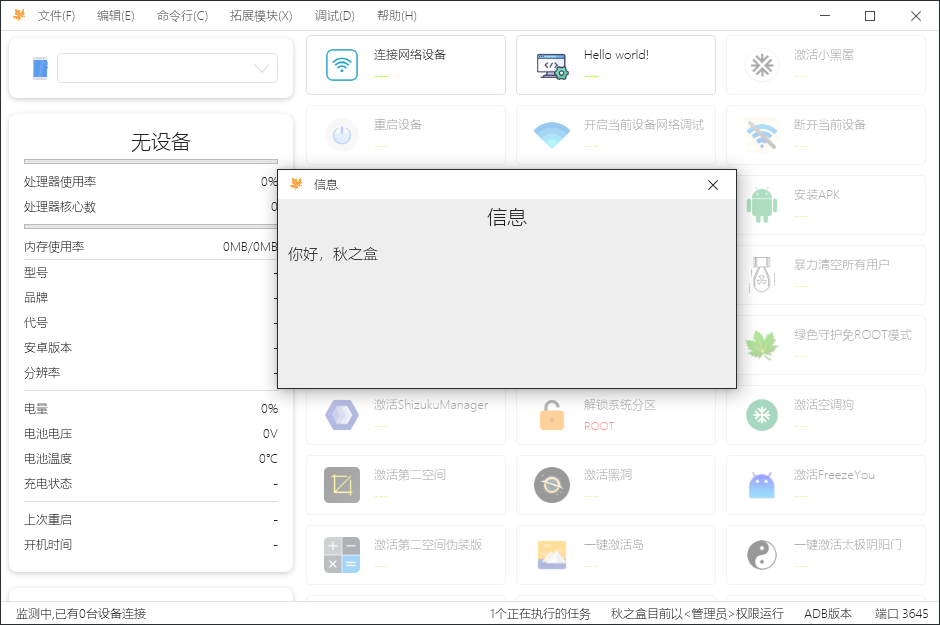Select the 激活FreezeYou option
This screenshot has width=940, height=625.
pyautogui.click(x=834, y=475)
